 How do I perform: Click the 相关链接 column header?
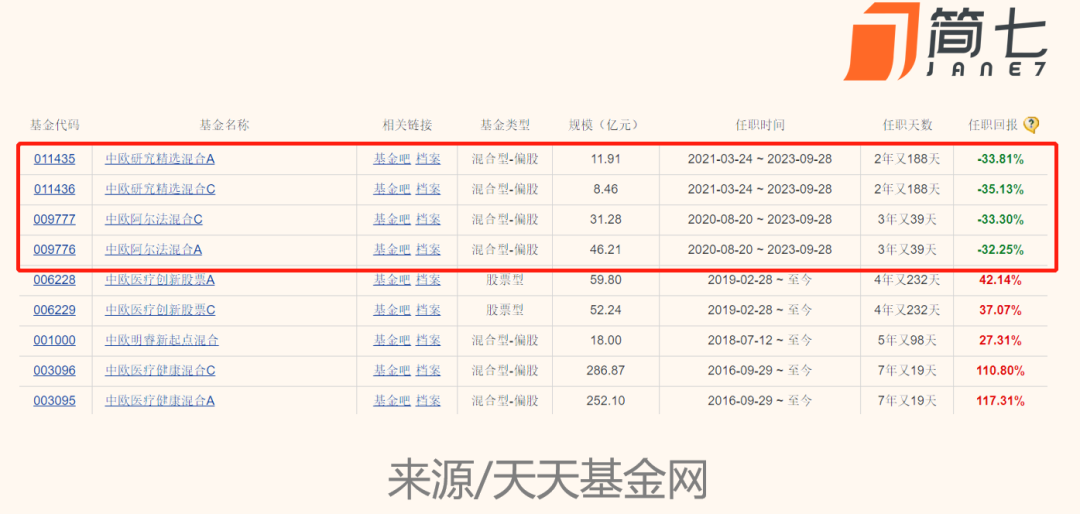(x=407, y=125)
